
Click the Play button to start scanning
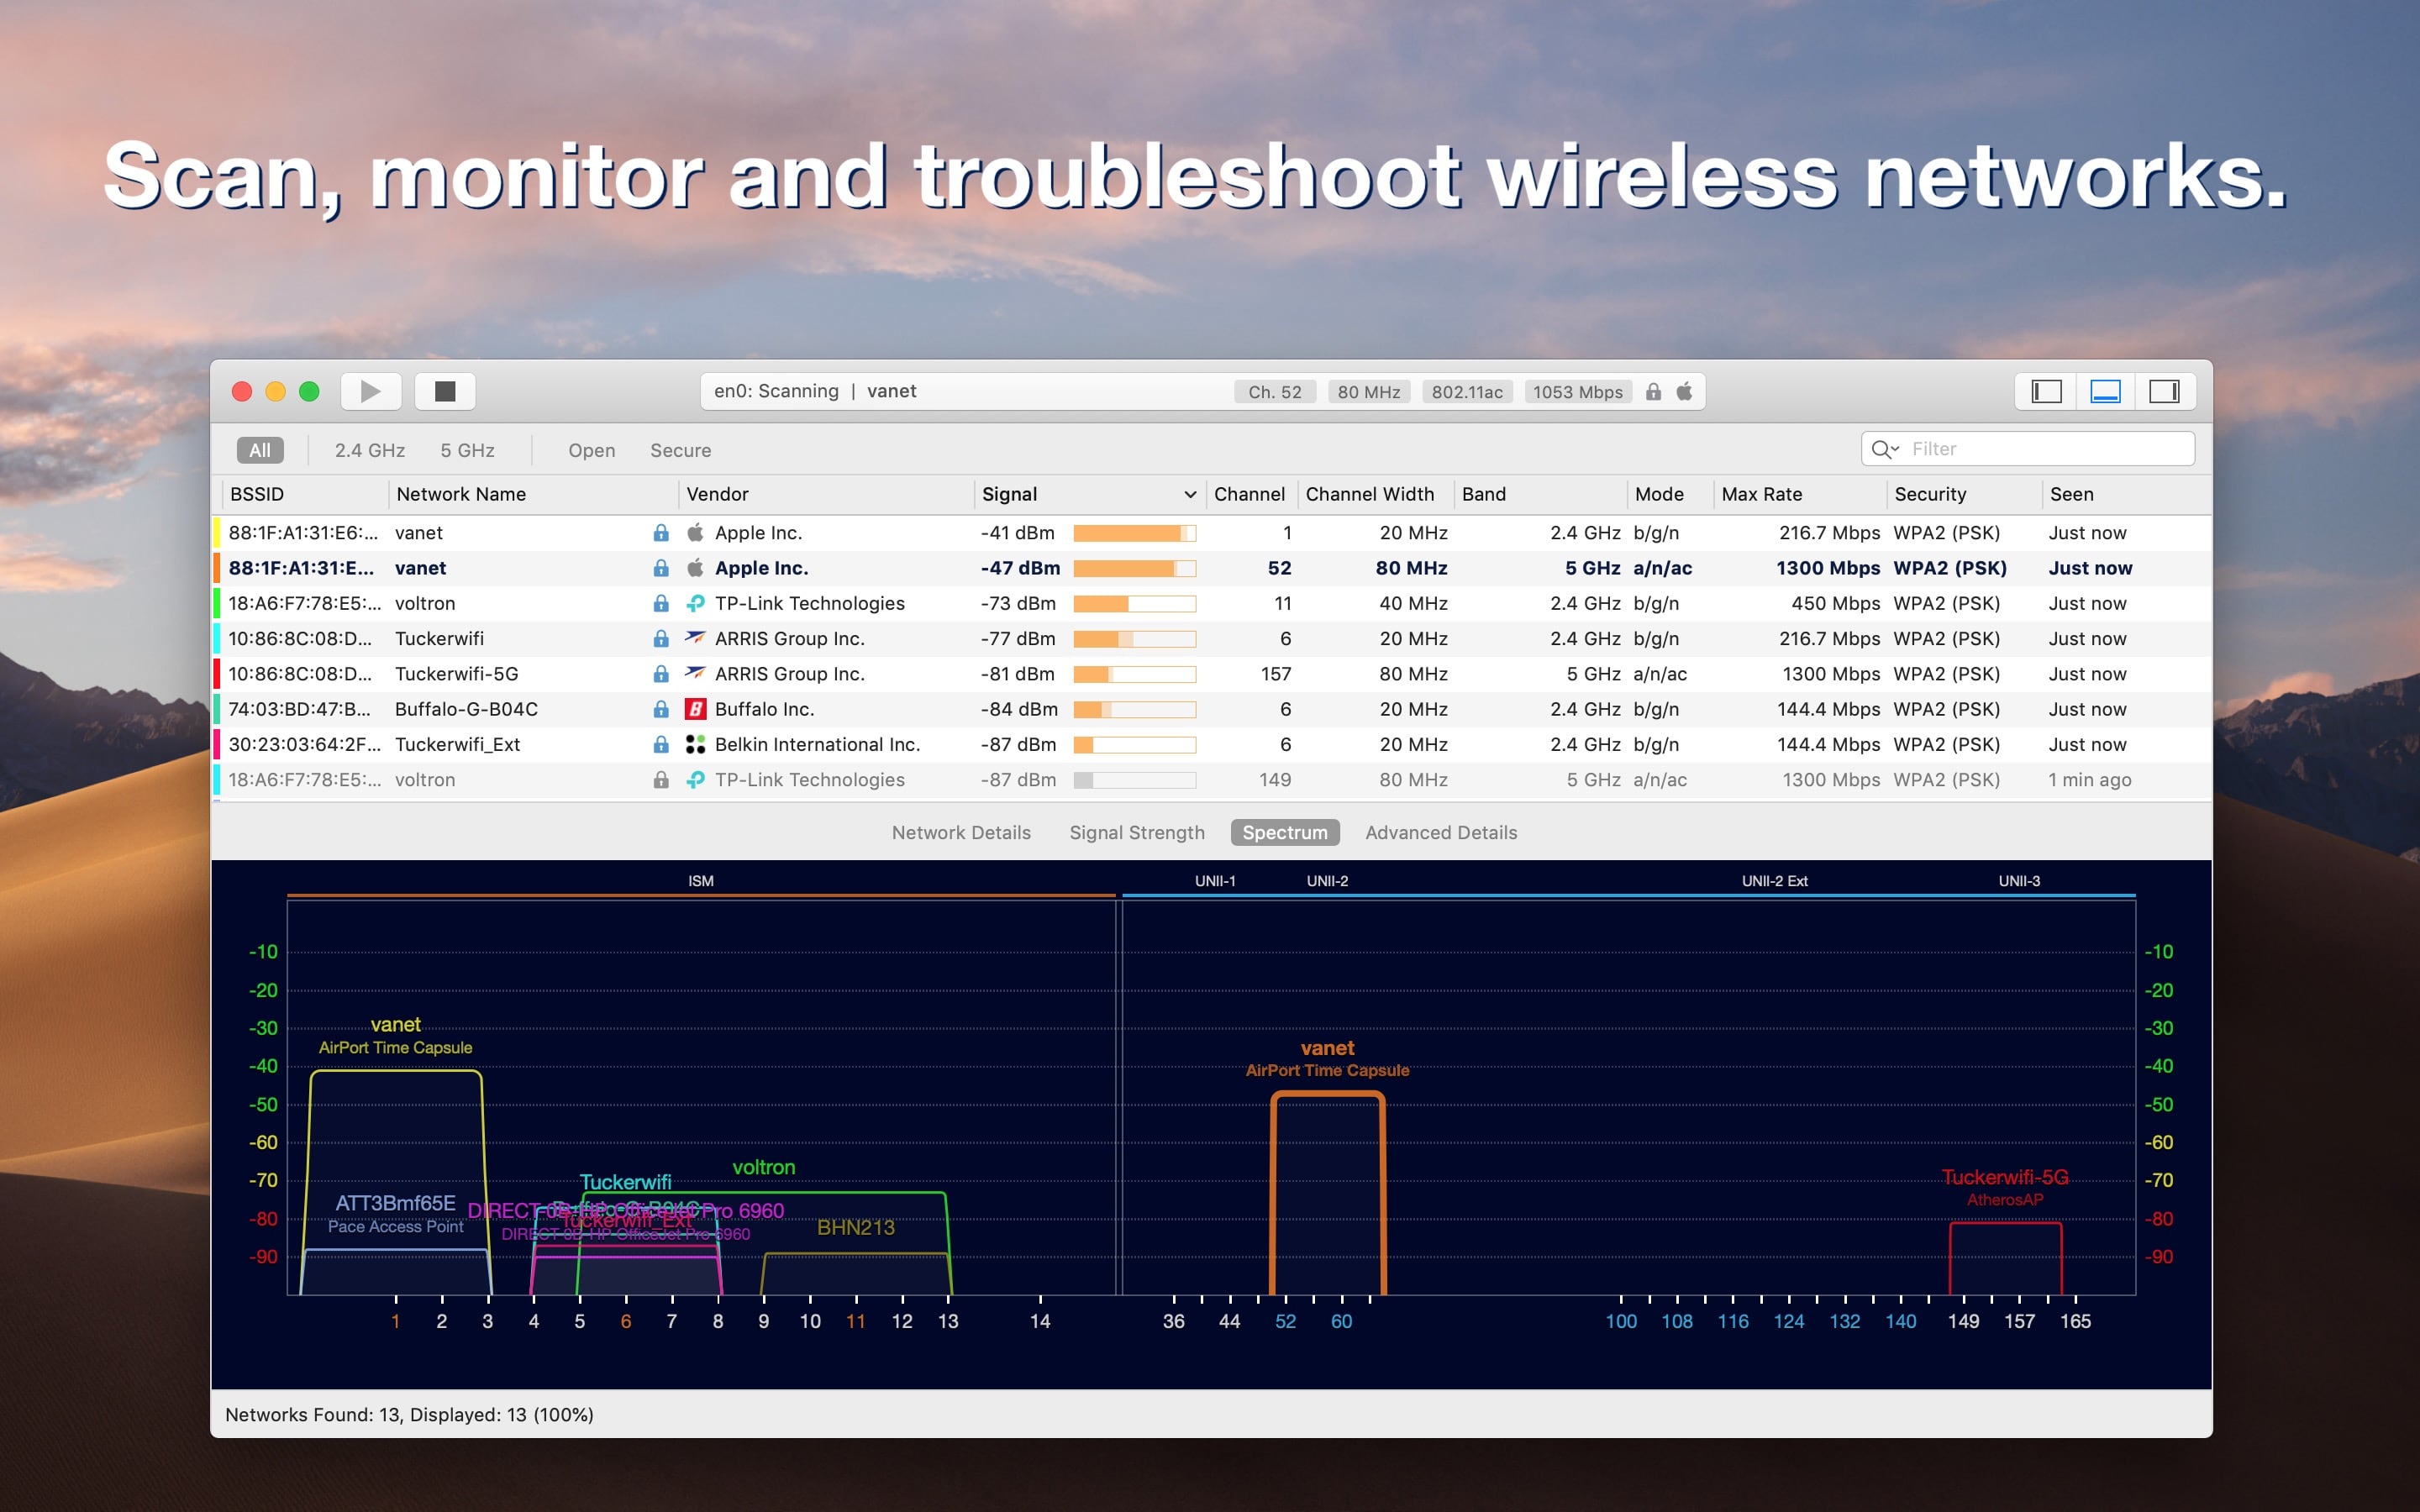370,390
